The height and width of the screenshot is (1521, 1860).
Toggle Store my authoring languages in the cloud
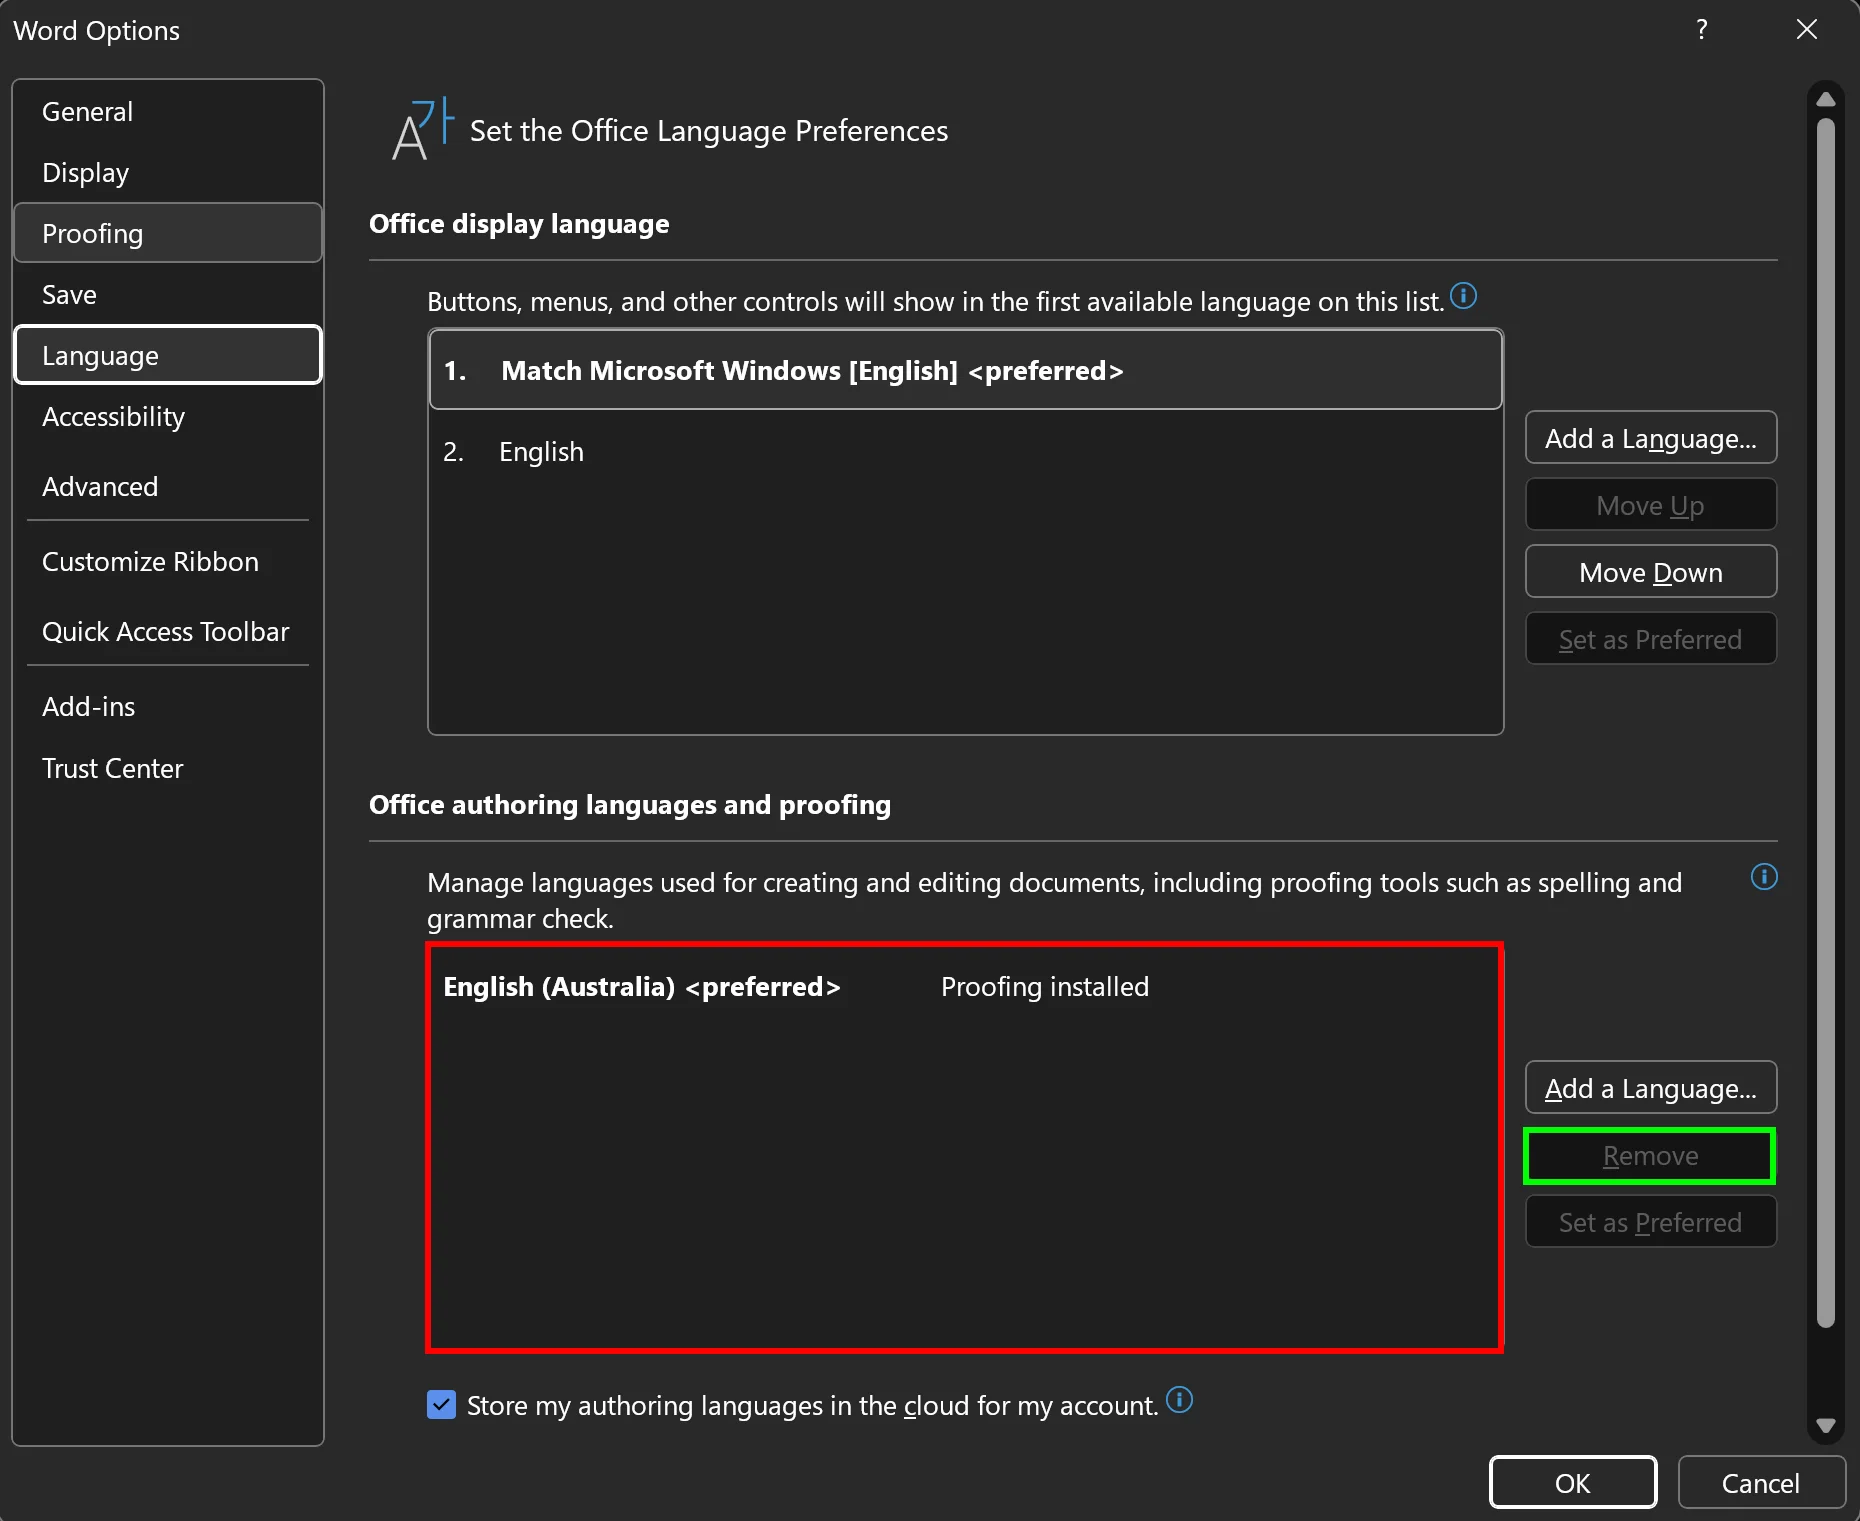tap(441, 1405)
